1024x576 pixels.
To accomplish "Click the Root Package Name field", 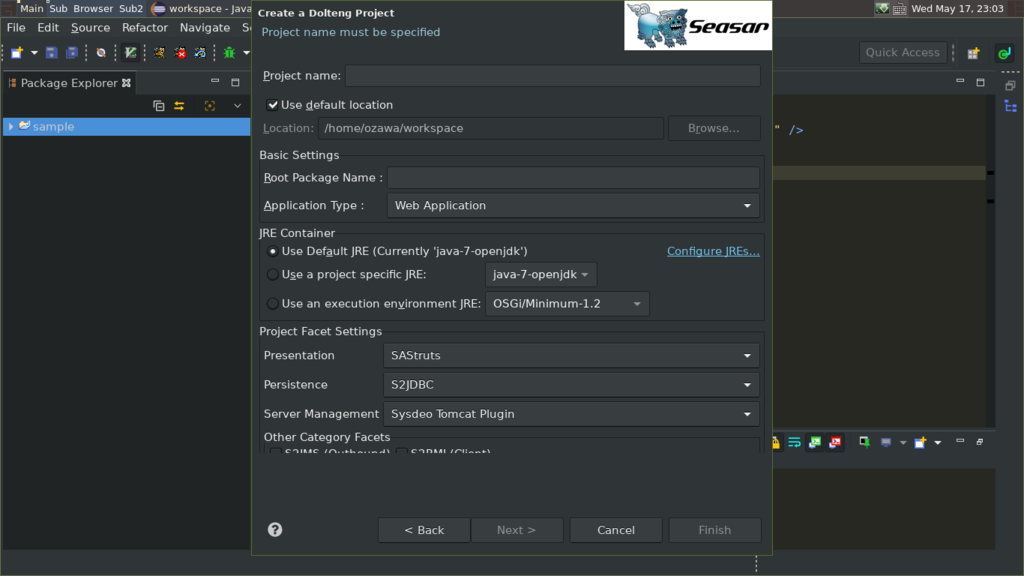I will tap(573, 178).
